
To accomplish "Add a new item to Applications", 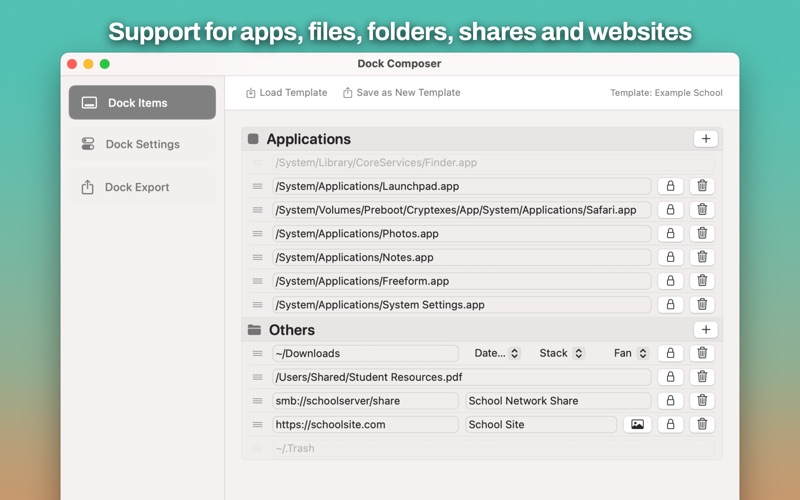I will 706,139.
